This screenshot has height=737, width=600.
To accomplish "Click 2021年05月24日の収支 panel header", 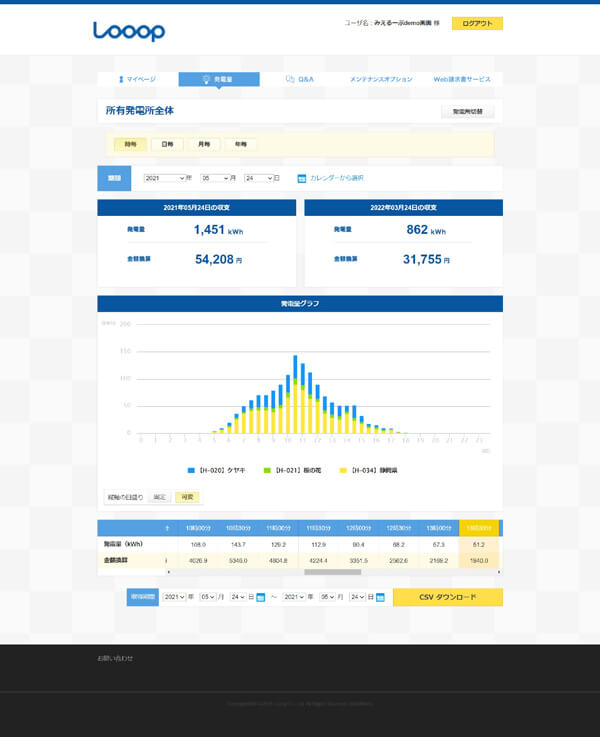I will pos(196,207).
